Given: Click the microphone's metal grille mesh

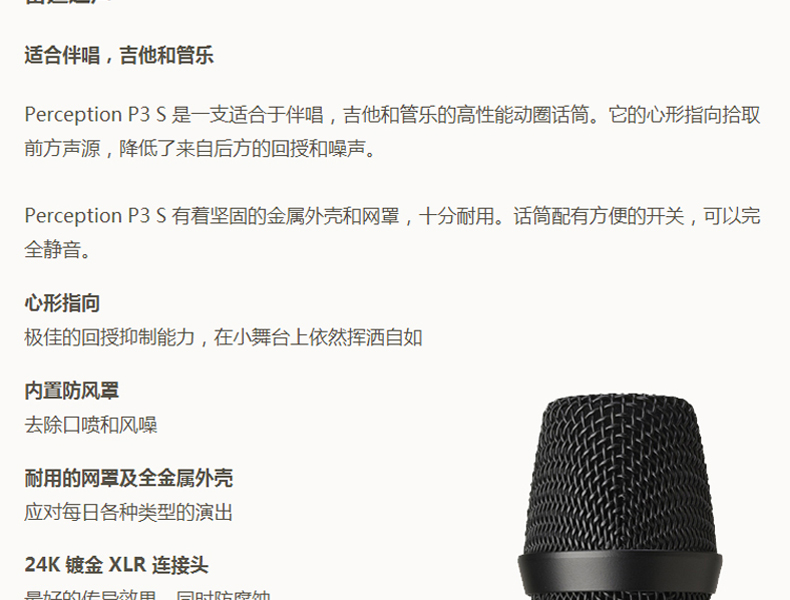Looking at the screenshot, I should pyautogui.click(x=620, y=474).
